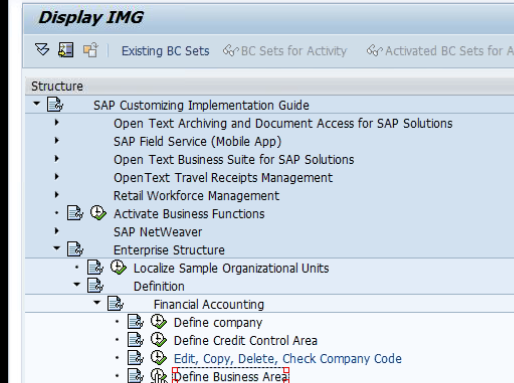The width and height of the screenshot is (514, 383).
Task: Execute the Activate Business Functions clock icon
Action: (x=98, y=213)
